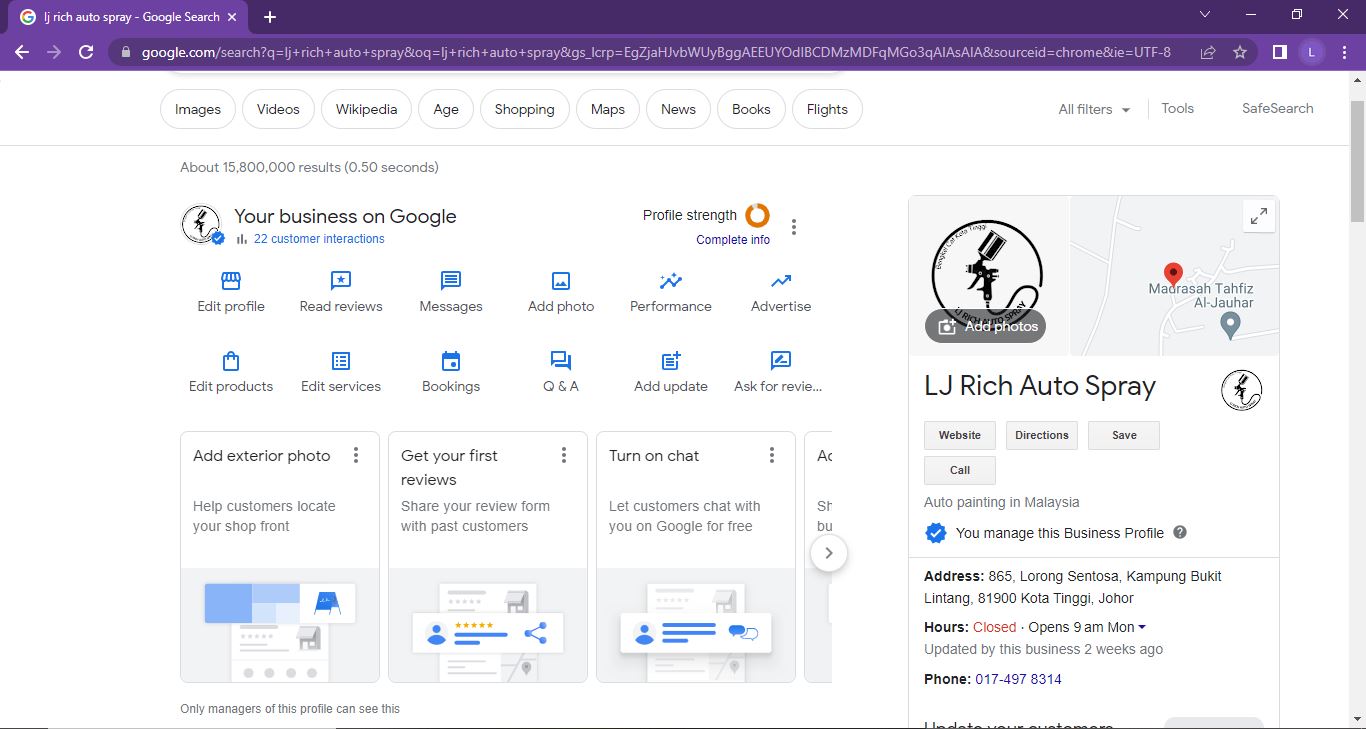Open the 22 customer interactions link
This screenshot has width=1366, height=729.
coord(319,239)
